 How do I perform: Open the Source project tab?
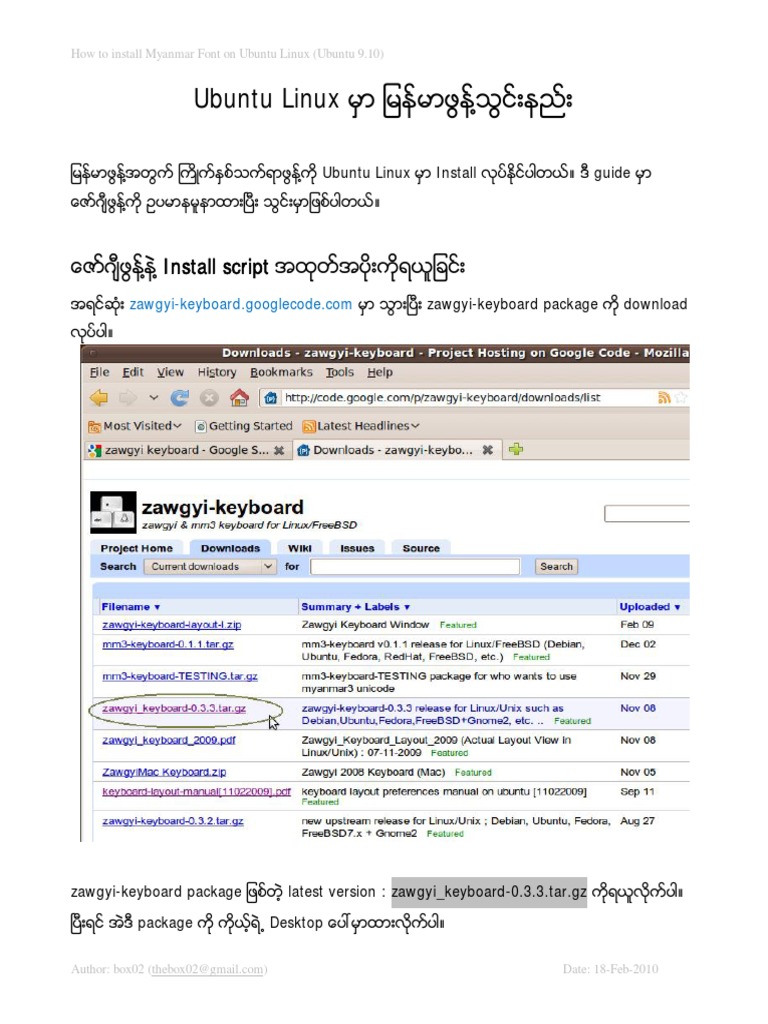[x=421, y=548]
